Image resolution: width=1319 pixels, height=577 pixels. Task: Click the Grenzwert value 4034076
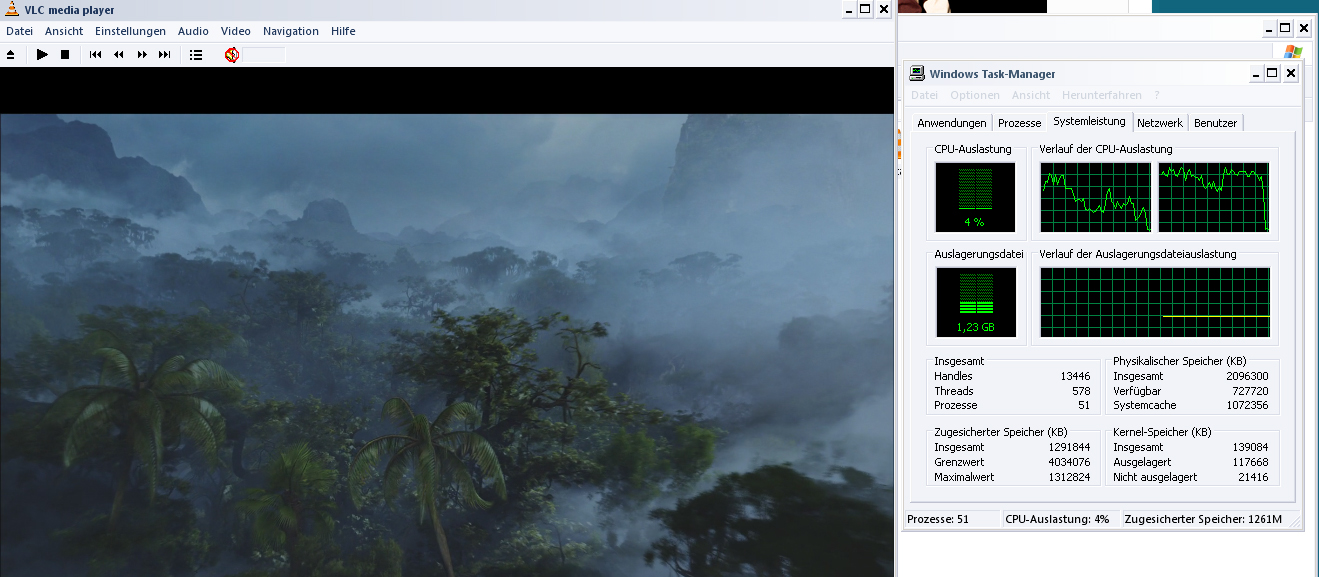pyautogui.click(x=1068, y=462)
